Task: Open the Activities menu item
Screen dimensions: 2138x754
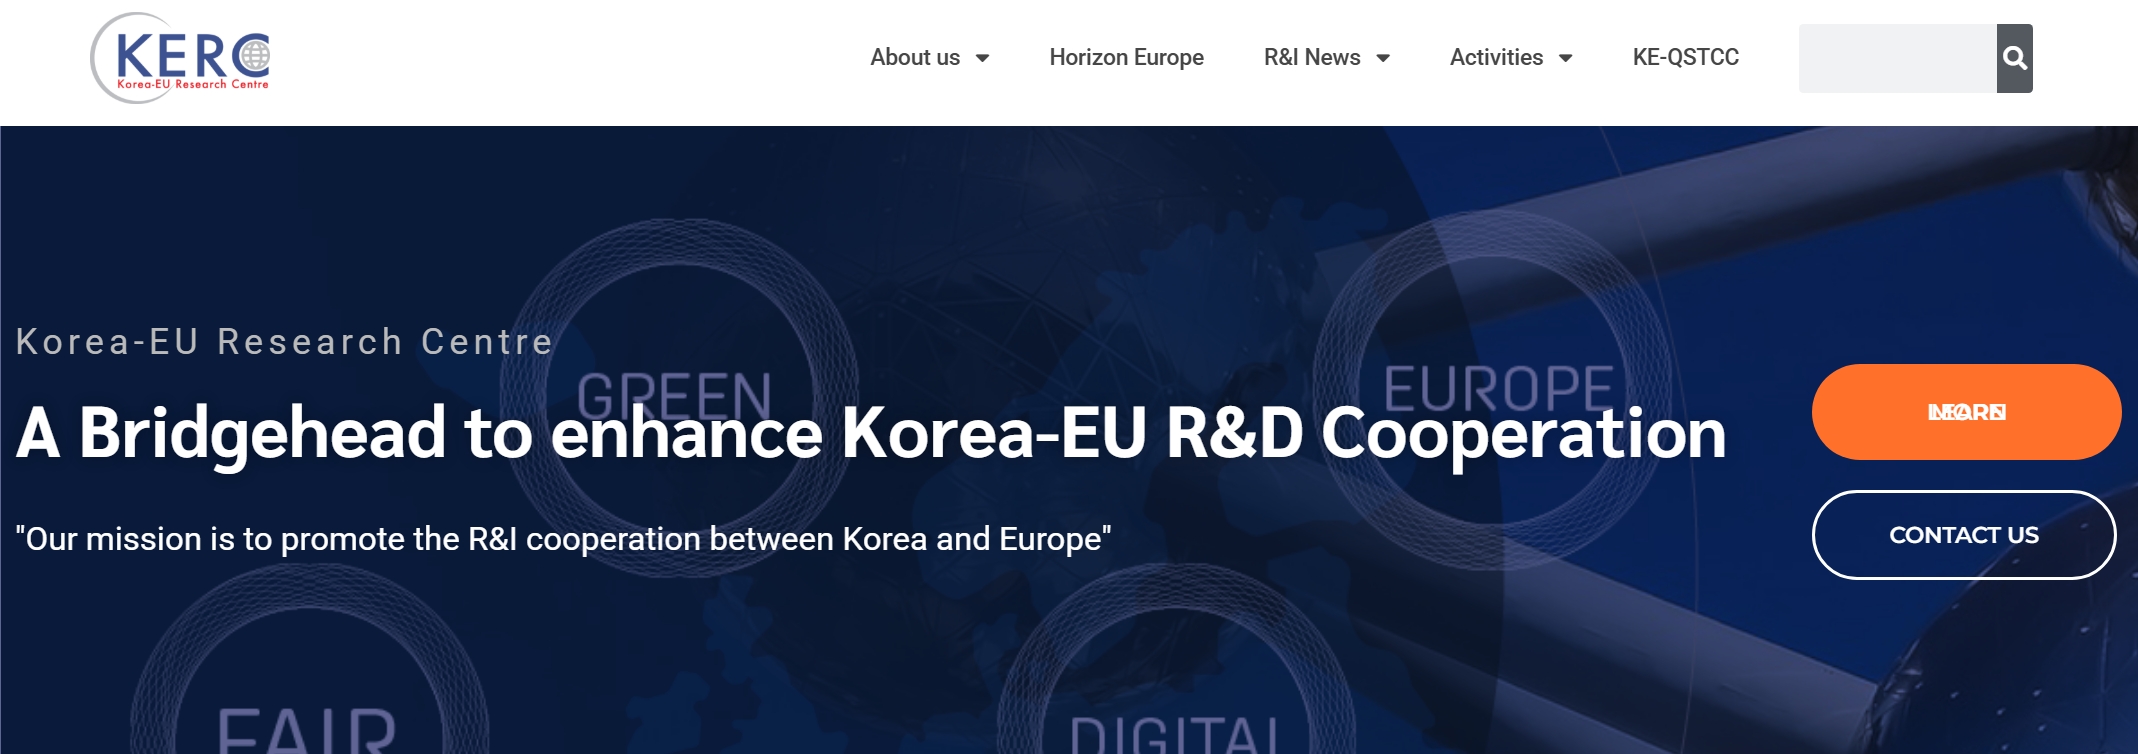Action: click(1496, 58)
